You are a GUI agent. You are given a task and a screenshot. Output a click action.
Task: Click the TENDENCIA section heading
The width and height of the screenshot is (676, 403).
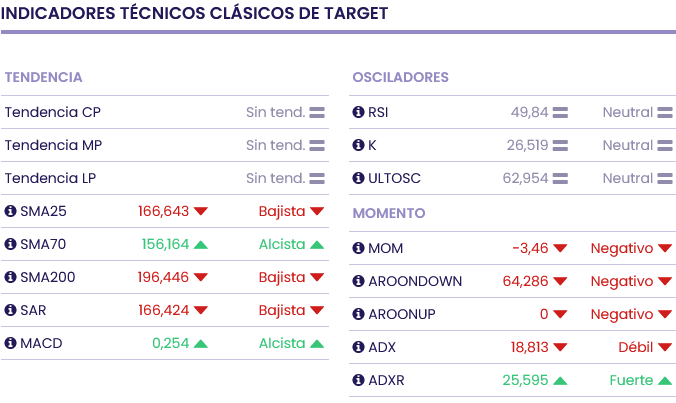[x=43, y=77]
